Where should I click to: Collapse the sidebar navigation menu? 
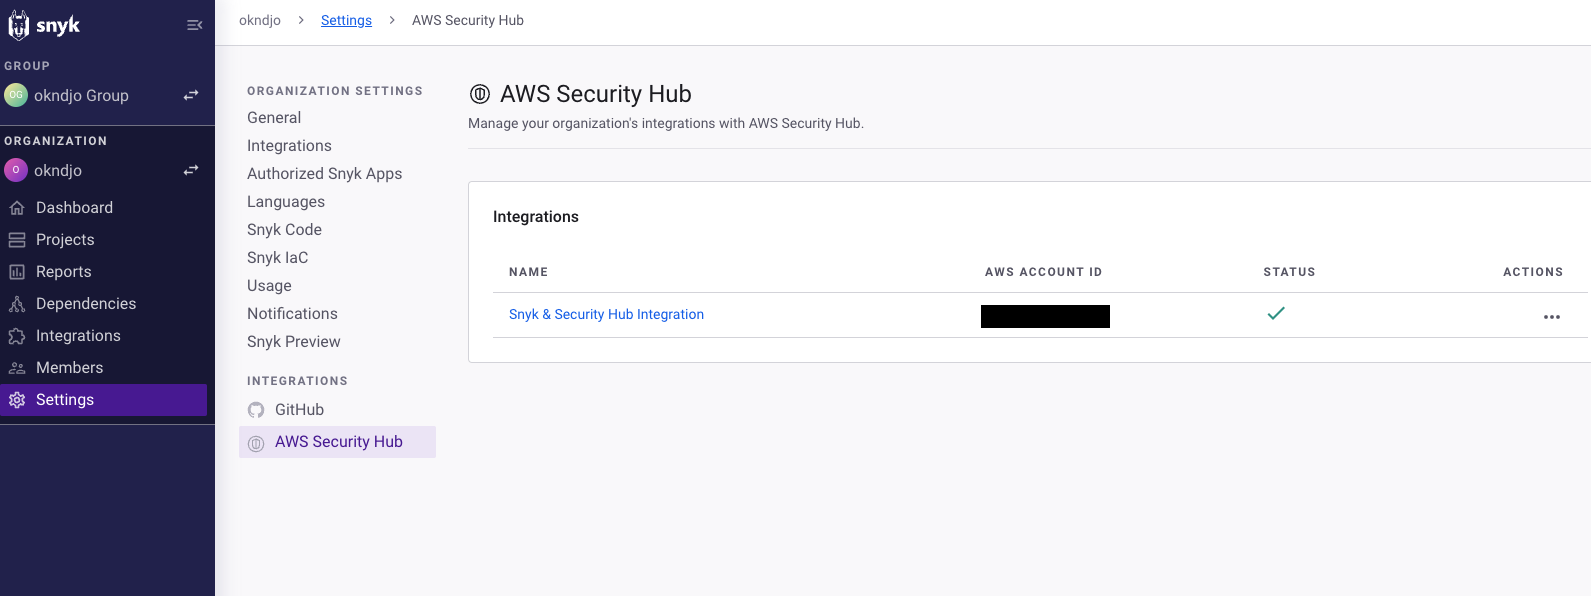194,25
